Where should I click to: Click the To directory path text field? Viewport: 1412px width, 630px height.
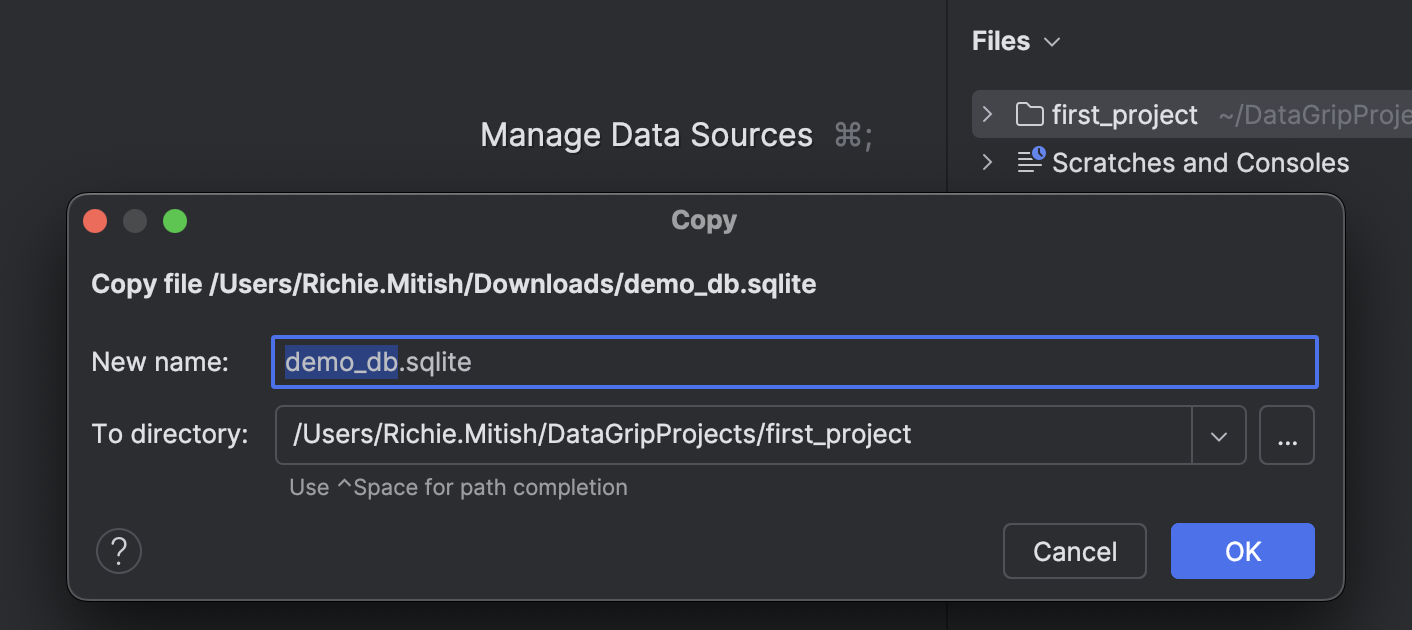pos(700,434)
